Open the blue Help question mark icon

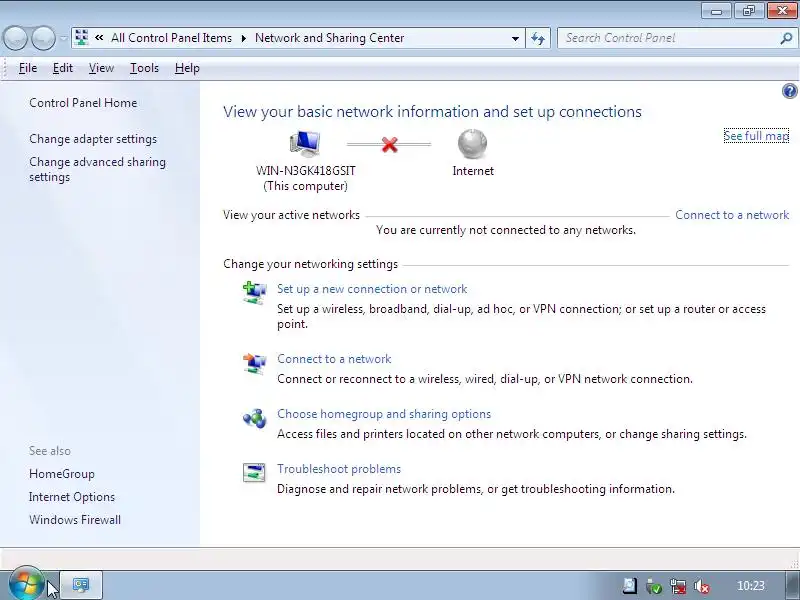pos(789,91)
